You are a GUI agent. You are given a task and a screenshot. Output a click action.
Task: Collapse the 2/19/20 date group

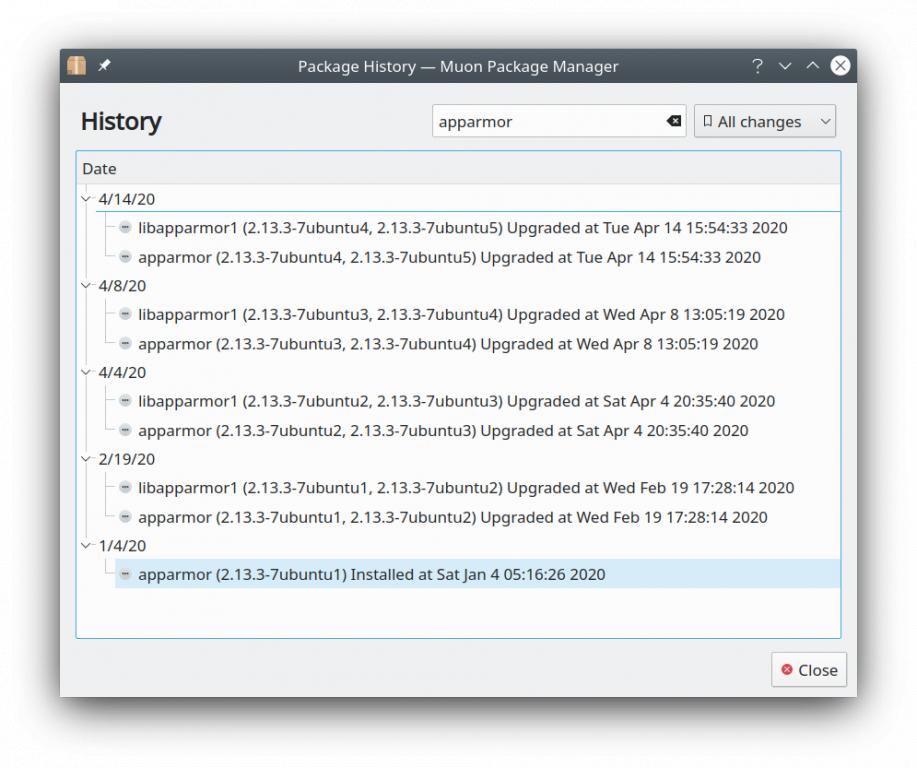click(87, 460)
